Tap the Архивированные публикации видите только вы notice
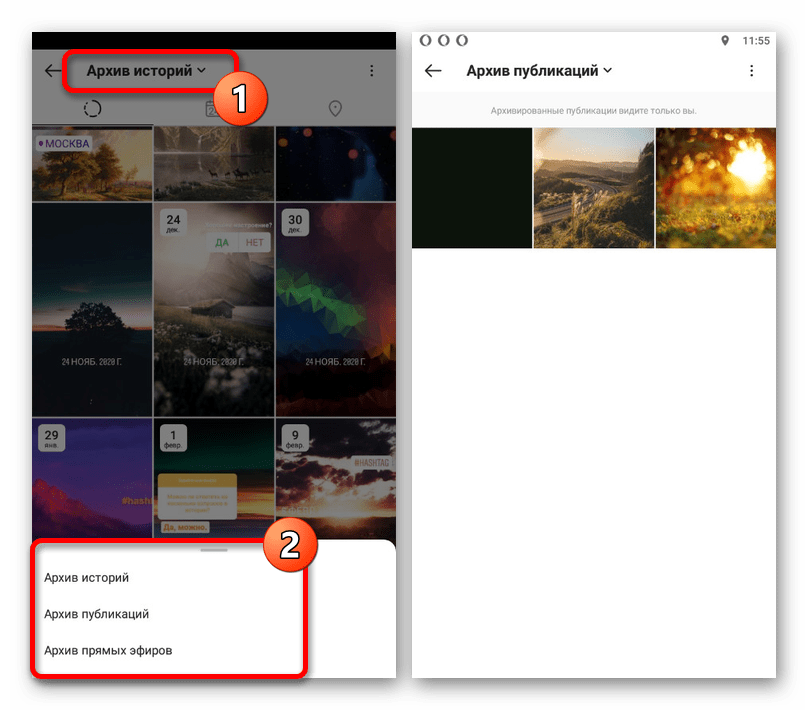 (594, 111)
